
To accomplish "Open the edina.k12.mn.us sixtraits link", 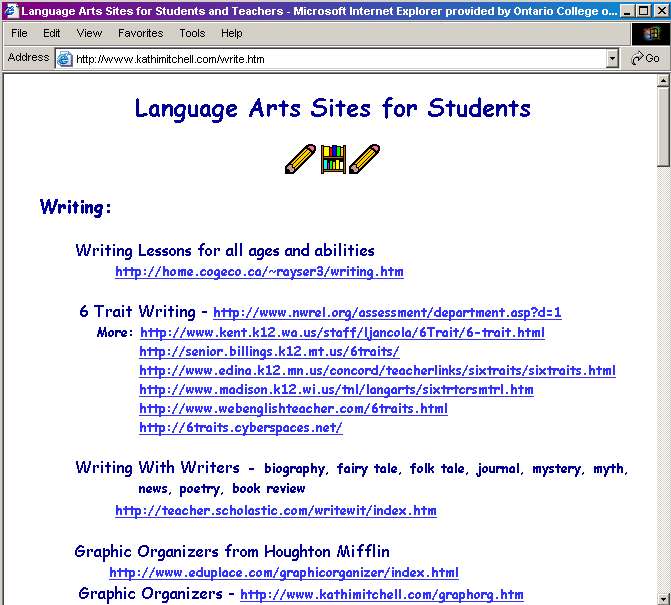I will coord(377,370).
